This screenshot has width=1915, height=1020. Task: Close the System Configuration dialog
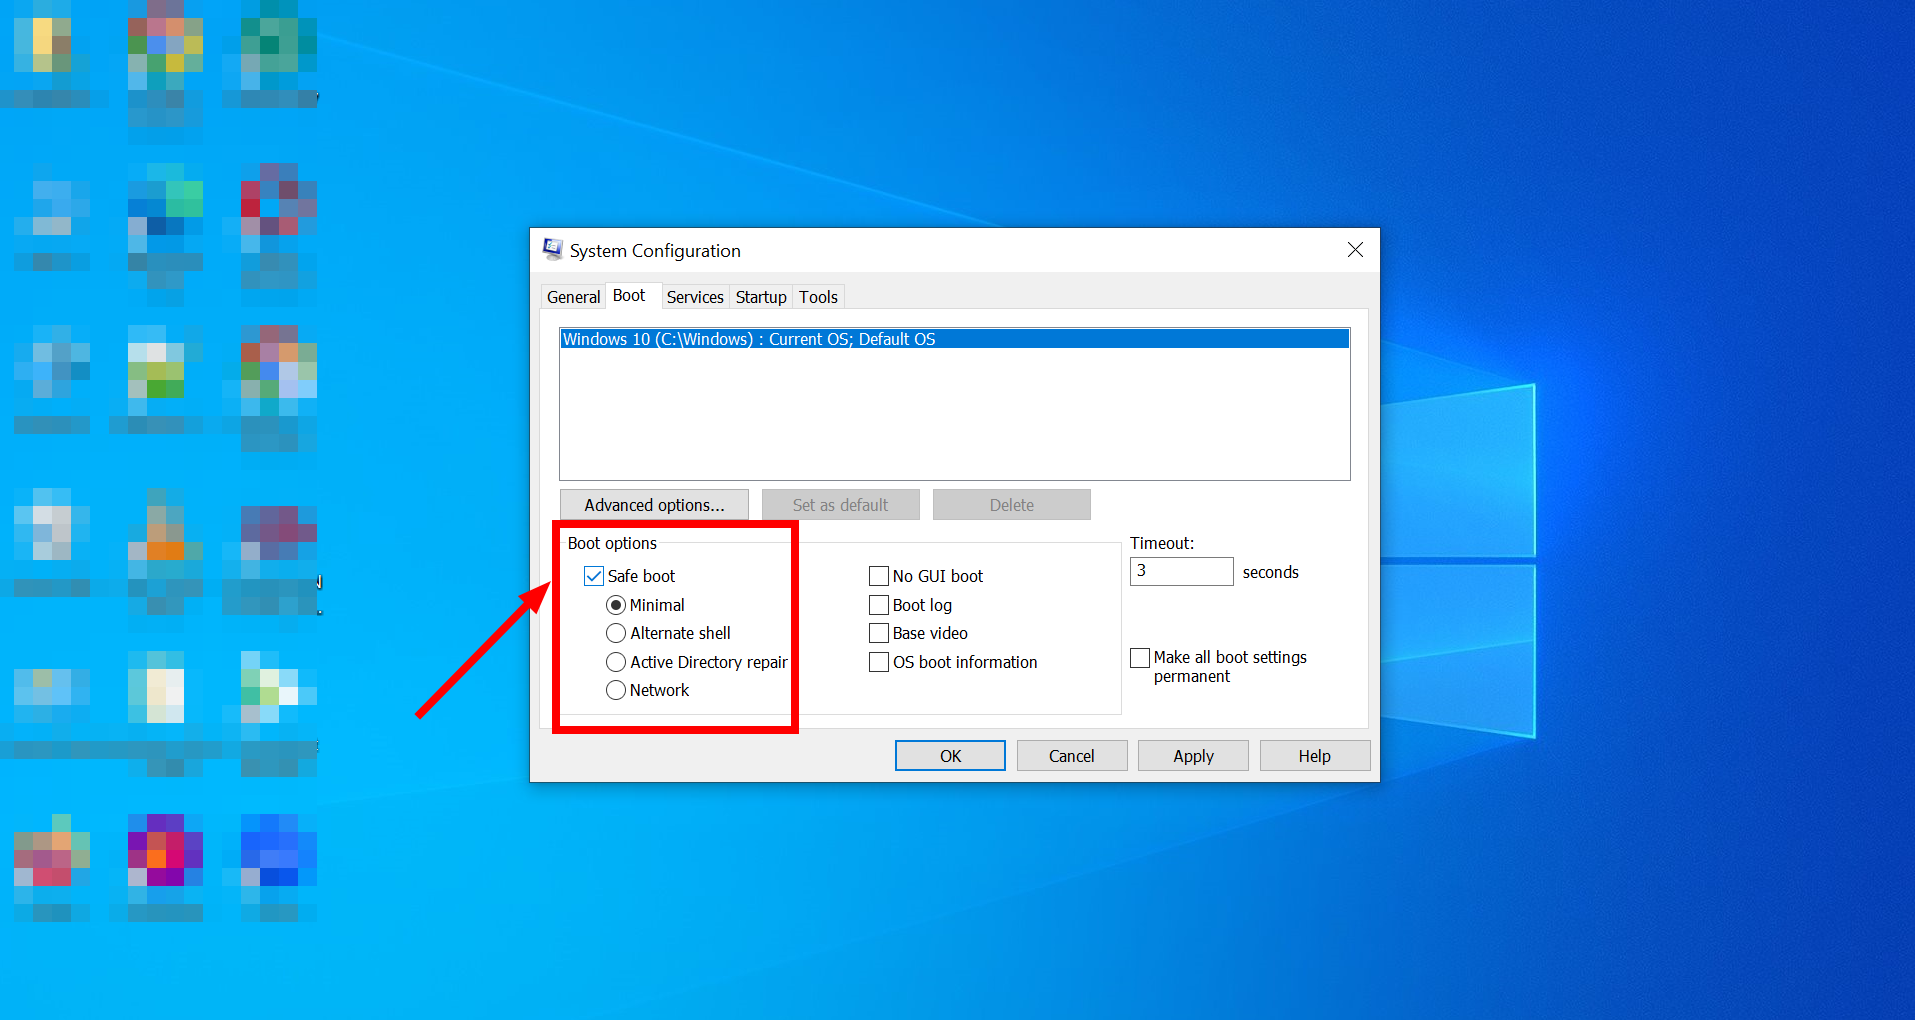pos(1355,250)
